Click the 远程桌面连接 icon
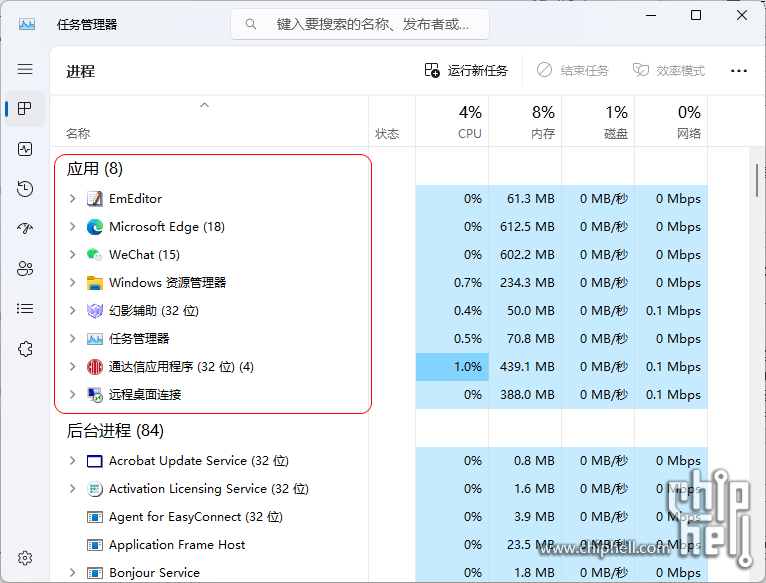Viewport: 766px width, 583px height. [x=95, y=395]
